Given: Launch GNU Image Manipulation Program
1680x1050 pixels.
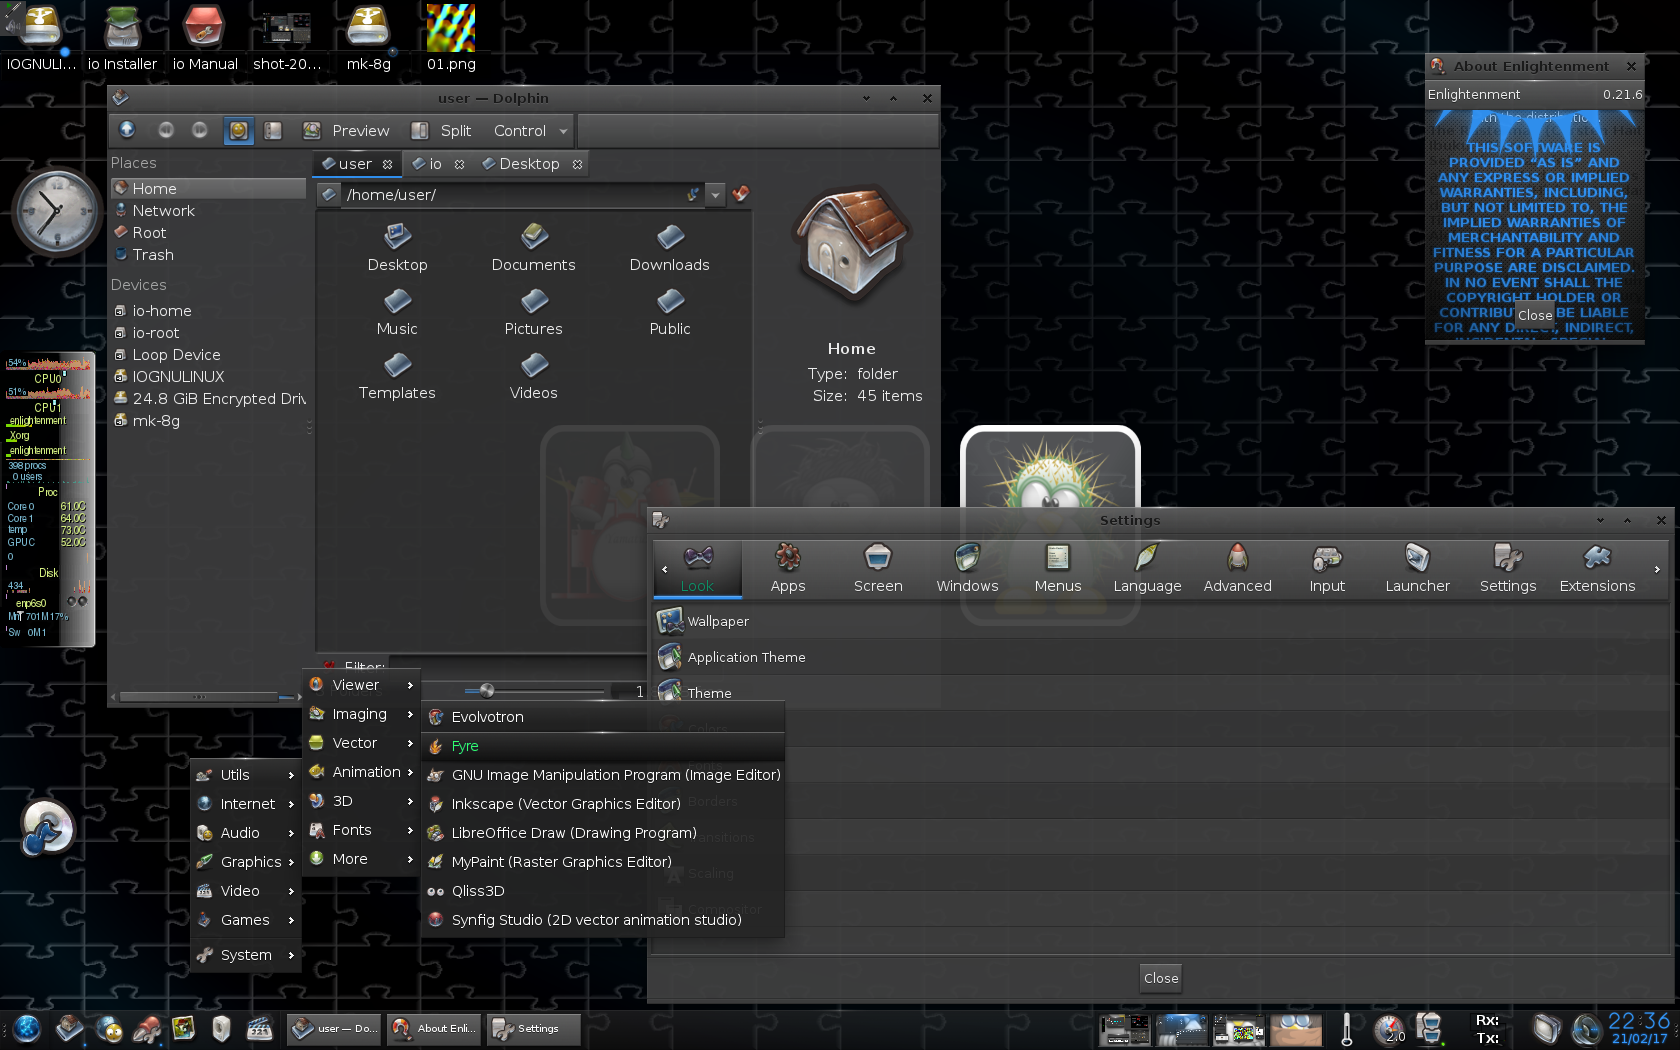Looking at the screenshot, I should 603,775.
